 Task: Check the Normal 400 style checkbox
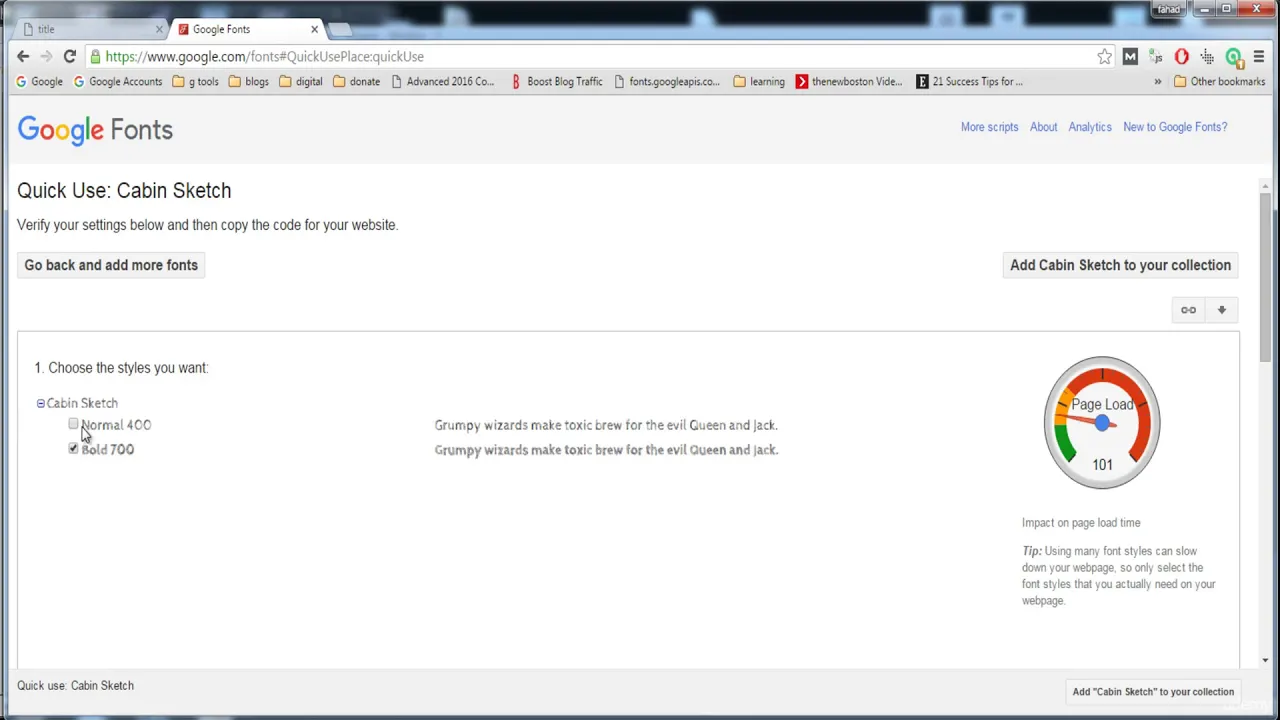click(x=73, y=425)
